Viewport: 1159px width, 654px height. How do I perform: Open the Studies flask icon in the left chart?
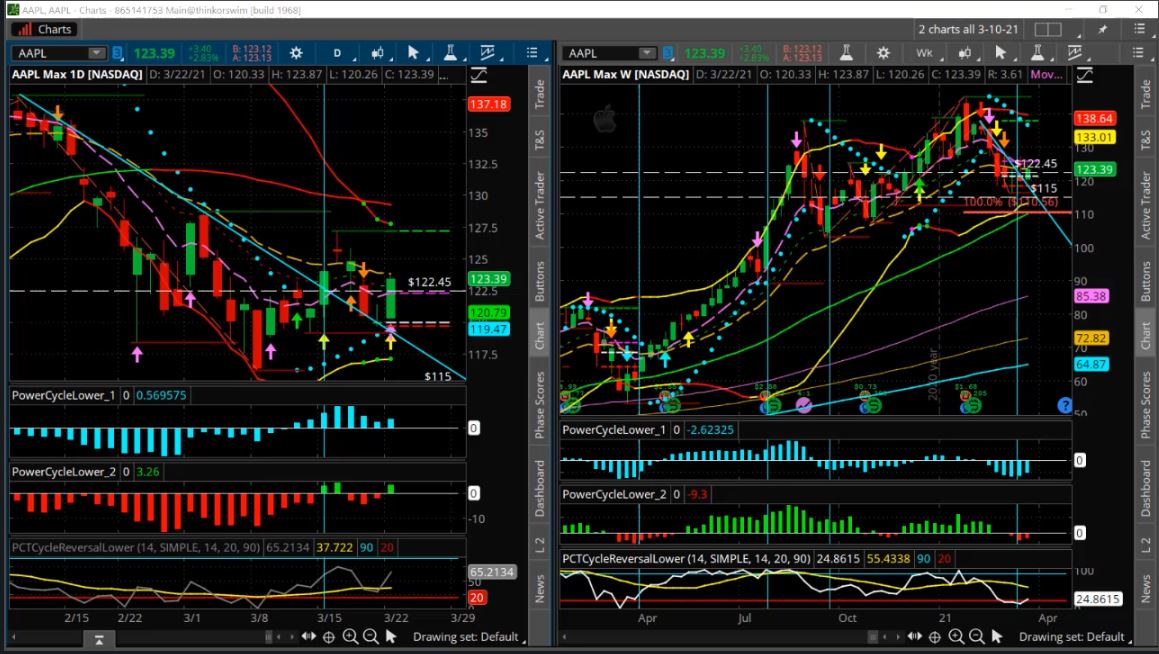coord(450,52)
